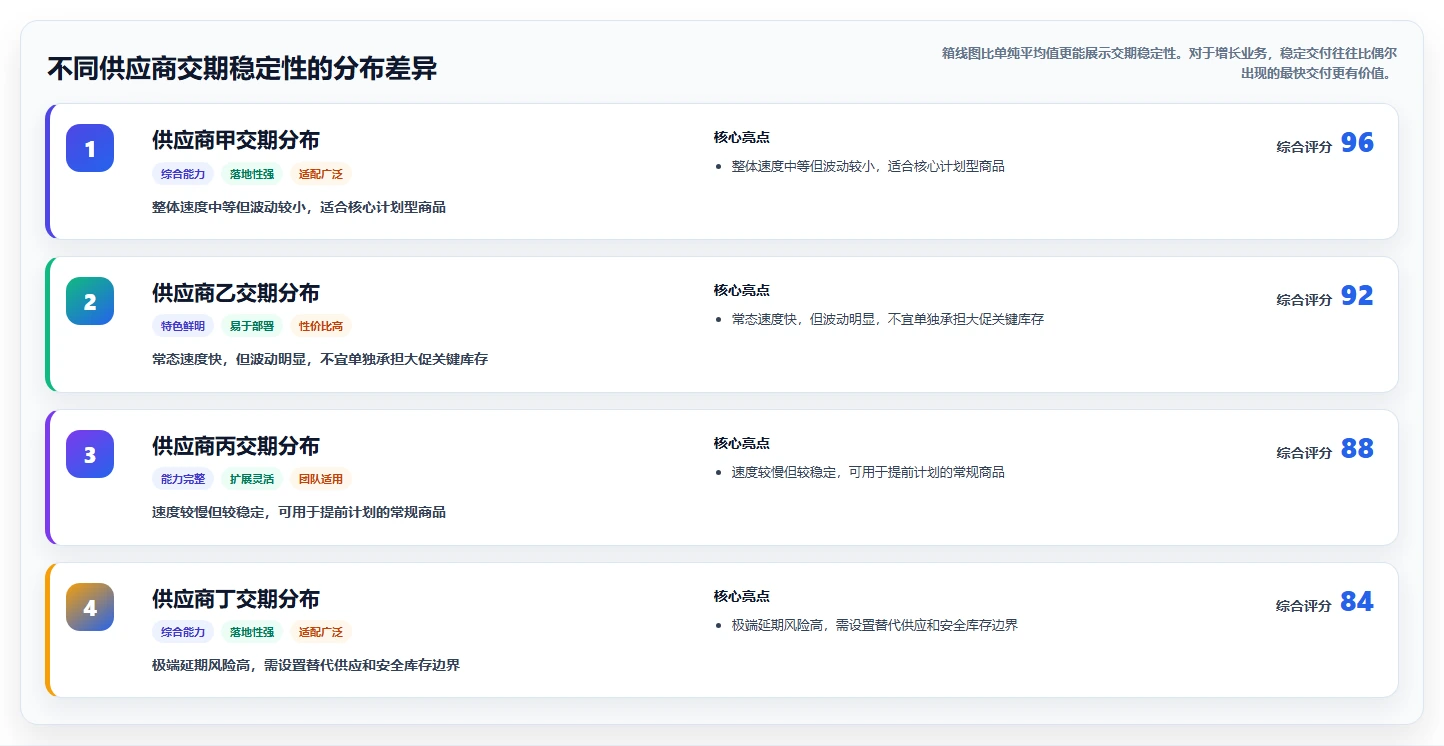The image size is (1444, 746).
Task: Click bold summary 极端延期风险高 below 供应商丁 tags
Action: tap(306, 665)
